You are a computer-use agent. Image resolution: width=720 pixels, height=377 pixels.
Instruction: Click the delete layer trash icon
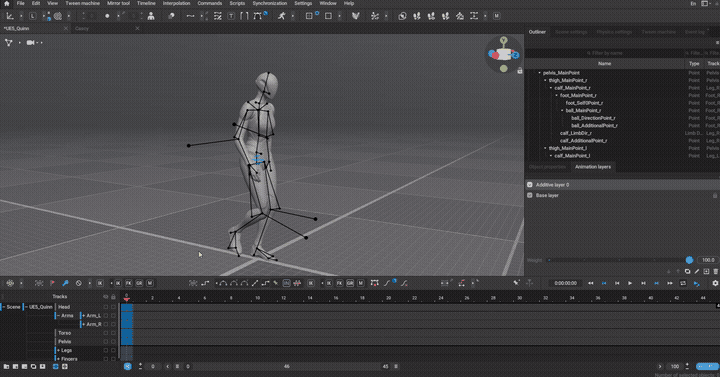click(715, 271)
